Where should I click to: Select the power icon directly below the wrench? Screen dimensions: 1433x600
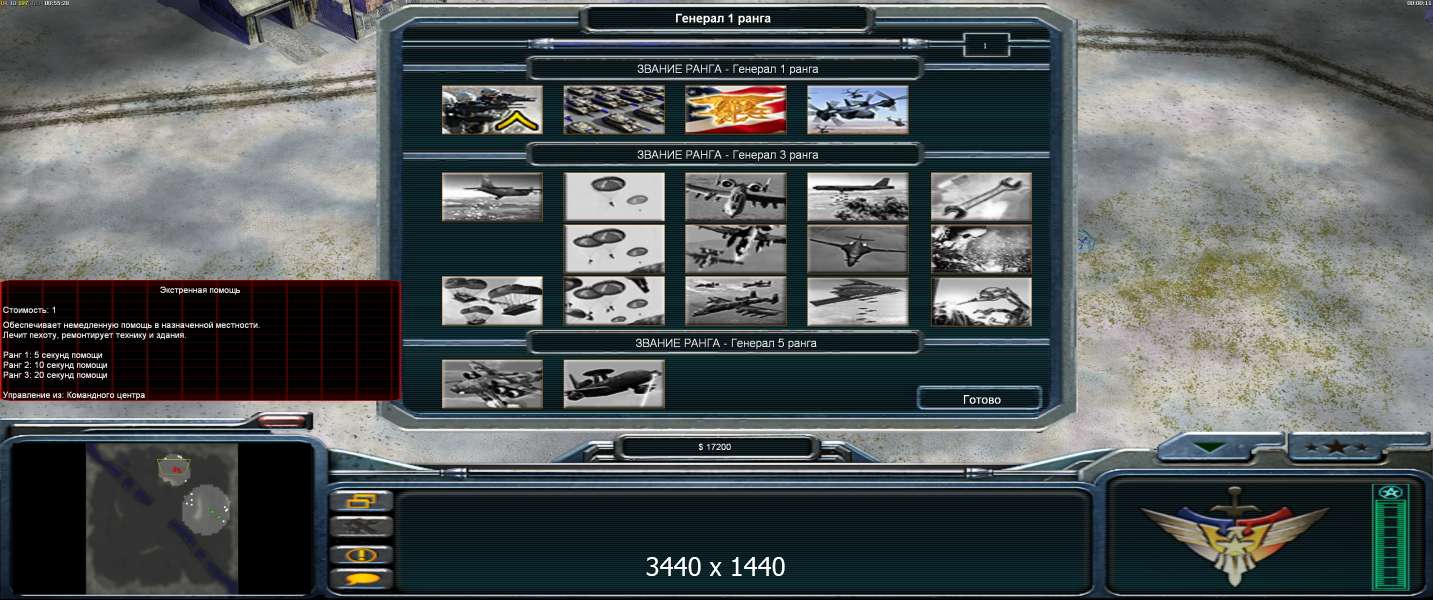981,249
